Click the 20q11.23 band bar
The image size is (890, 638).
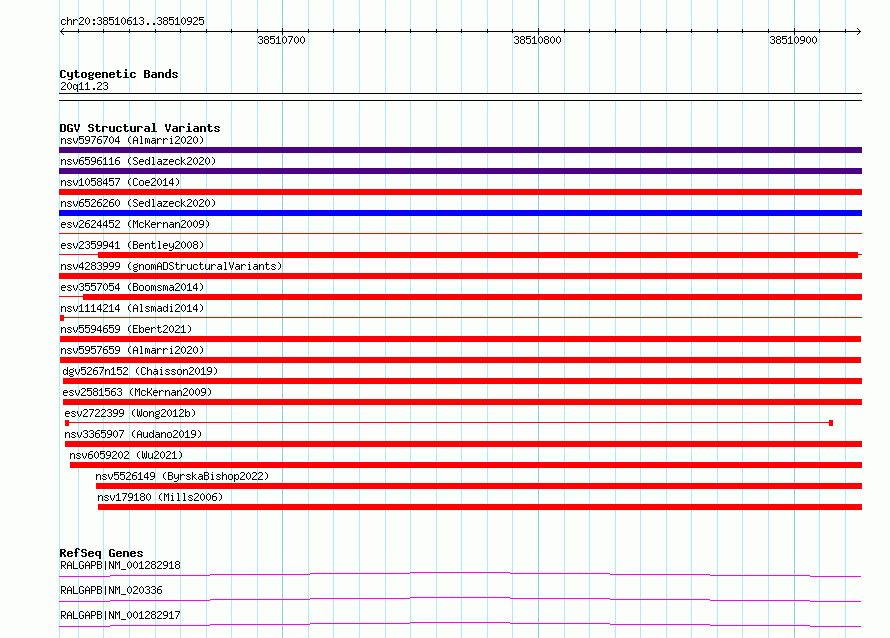click(x=460, y=97)
